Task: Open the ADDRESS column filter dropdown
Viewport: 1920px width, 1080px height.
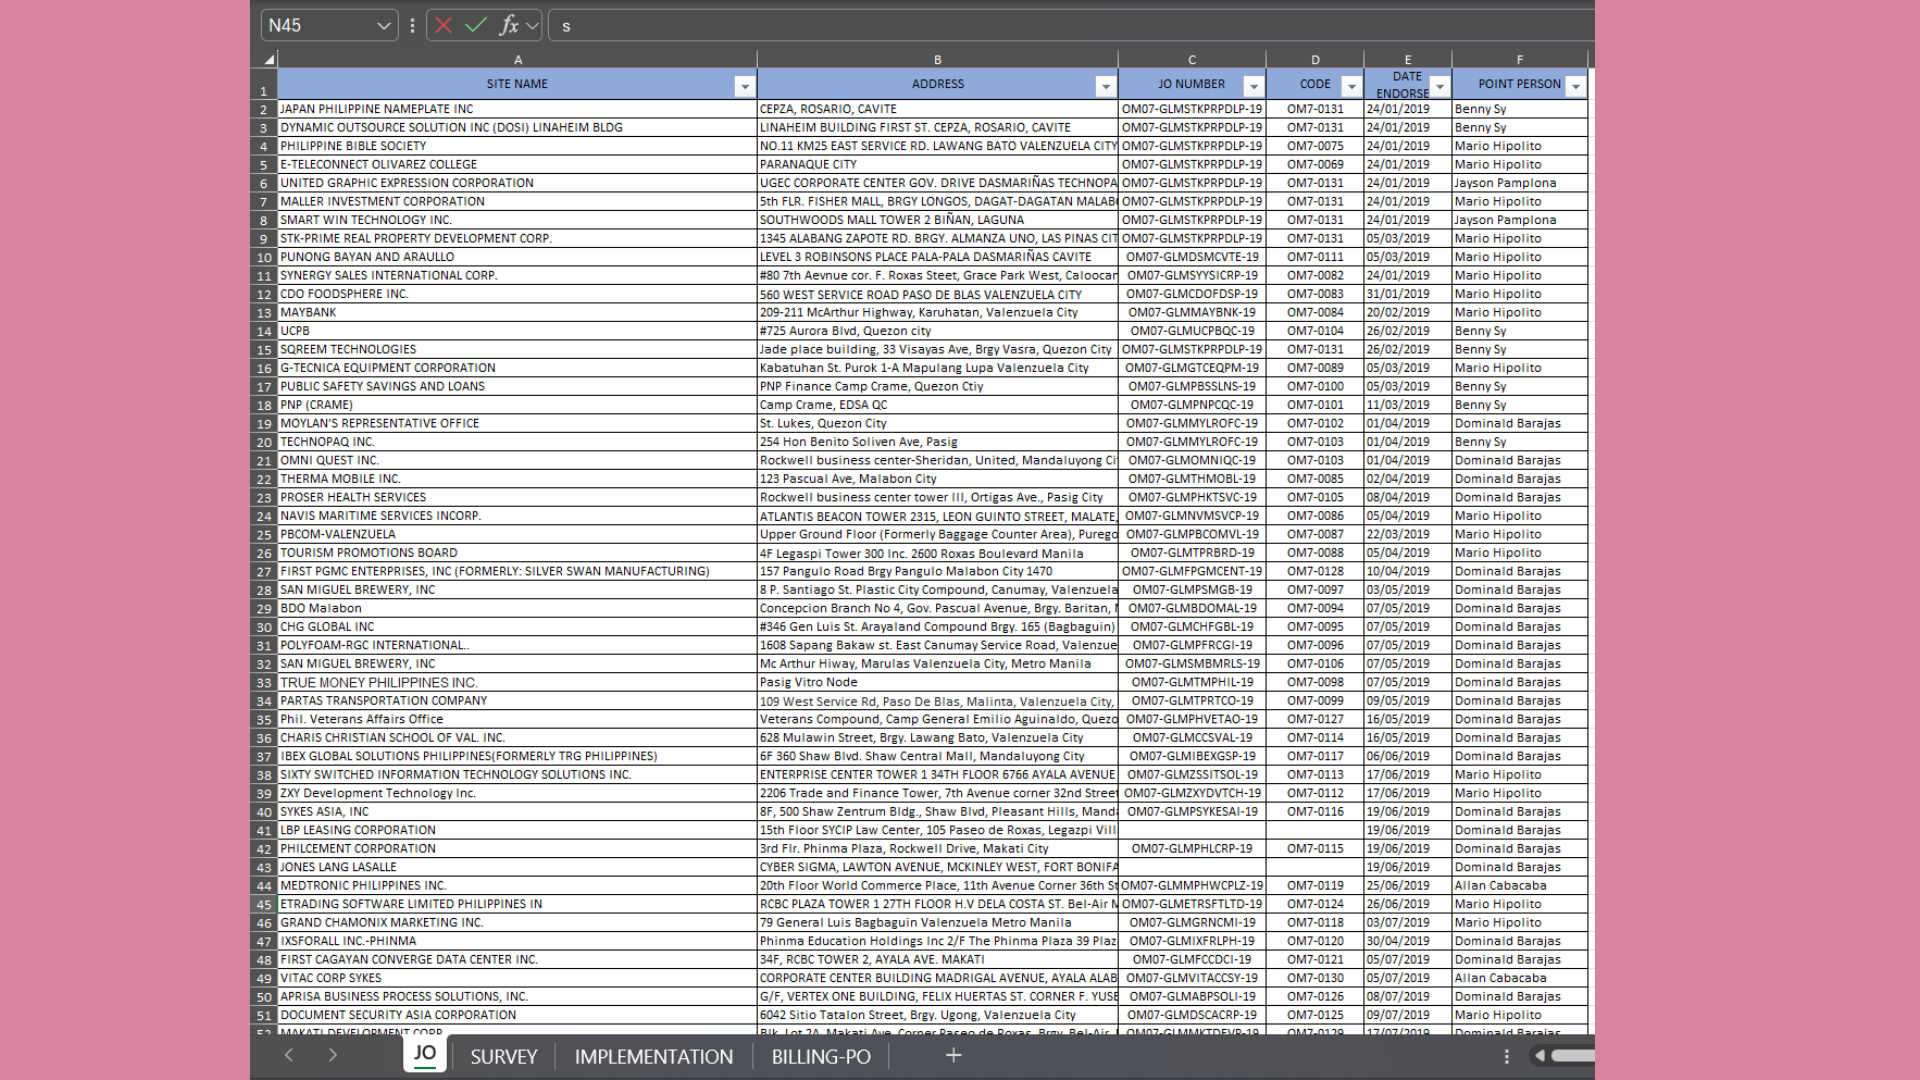Action: (1105, 87)
